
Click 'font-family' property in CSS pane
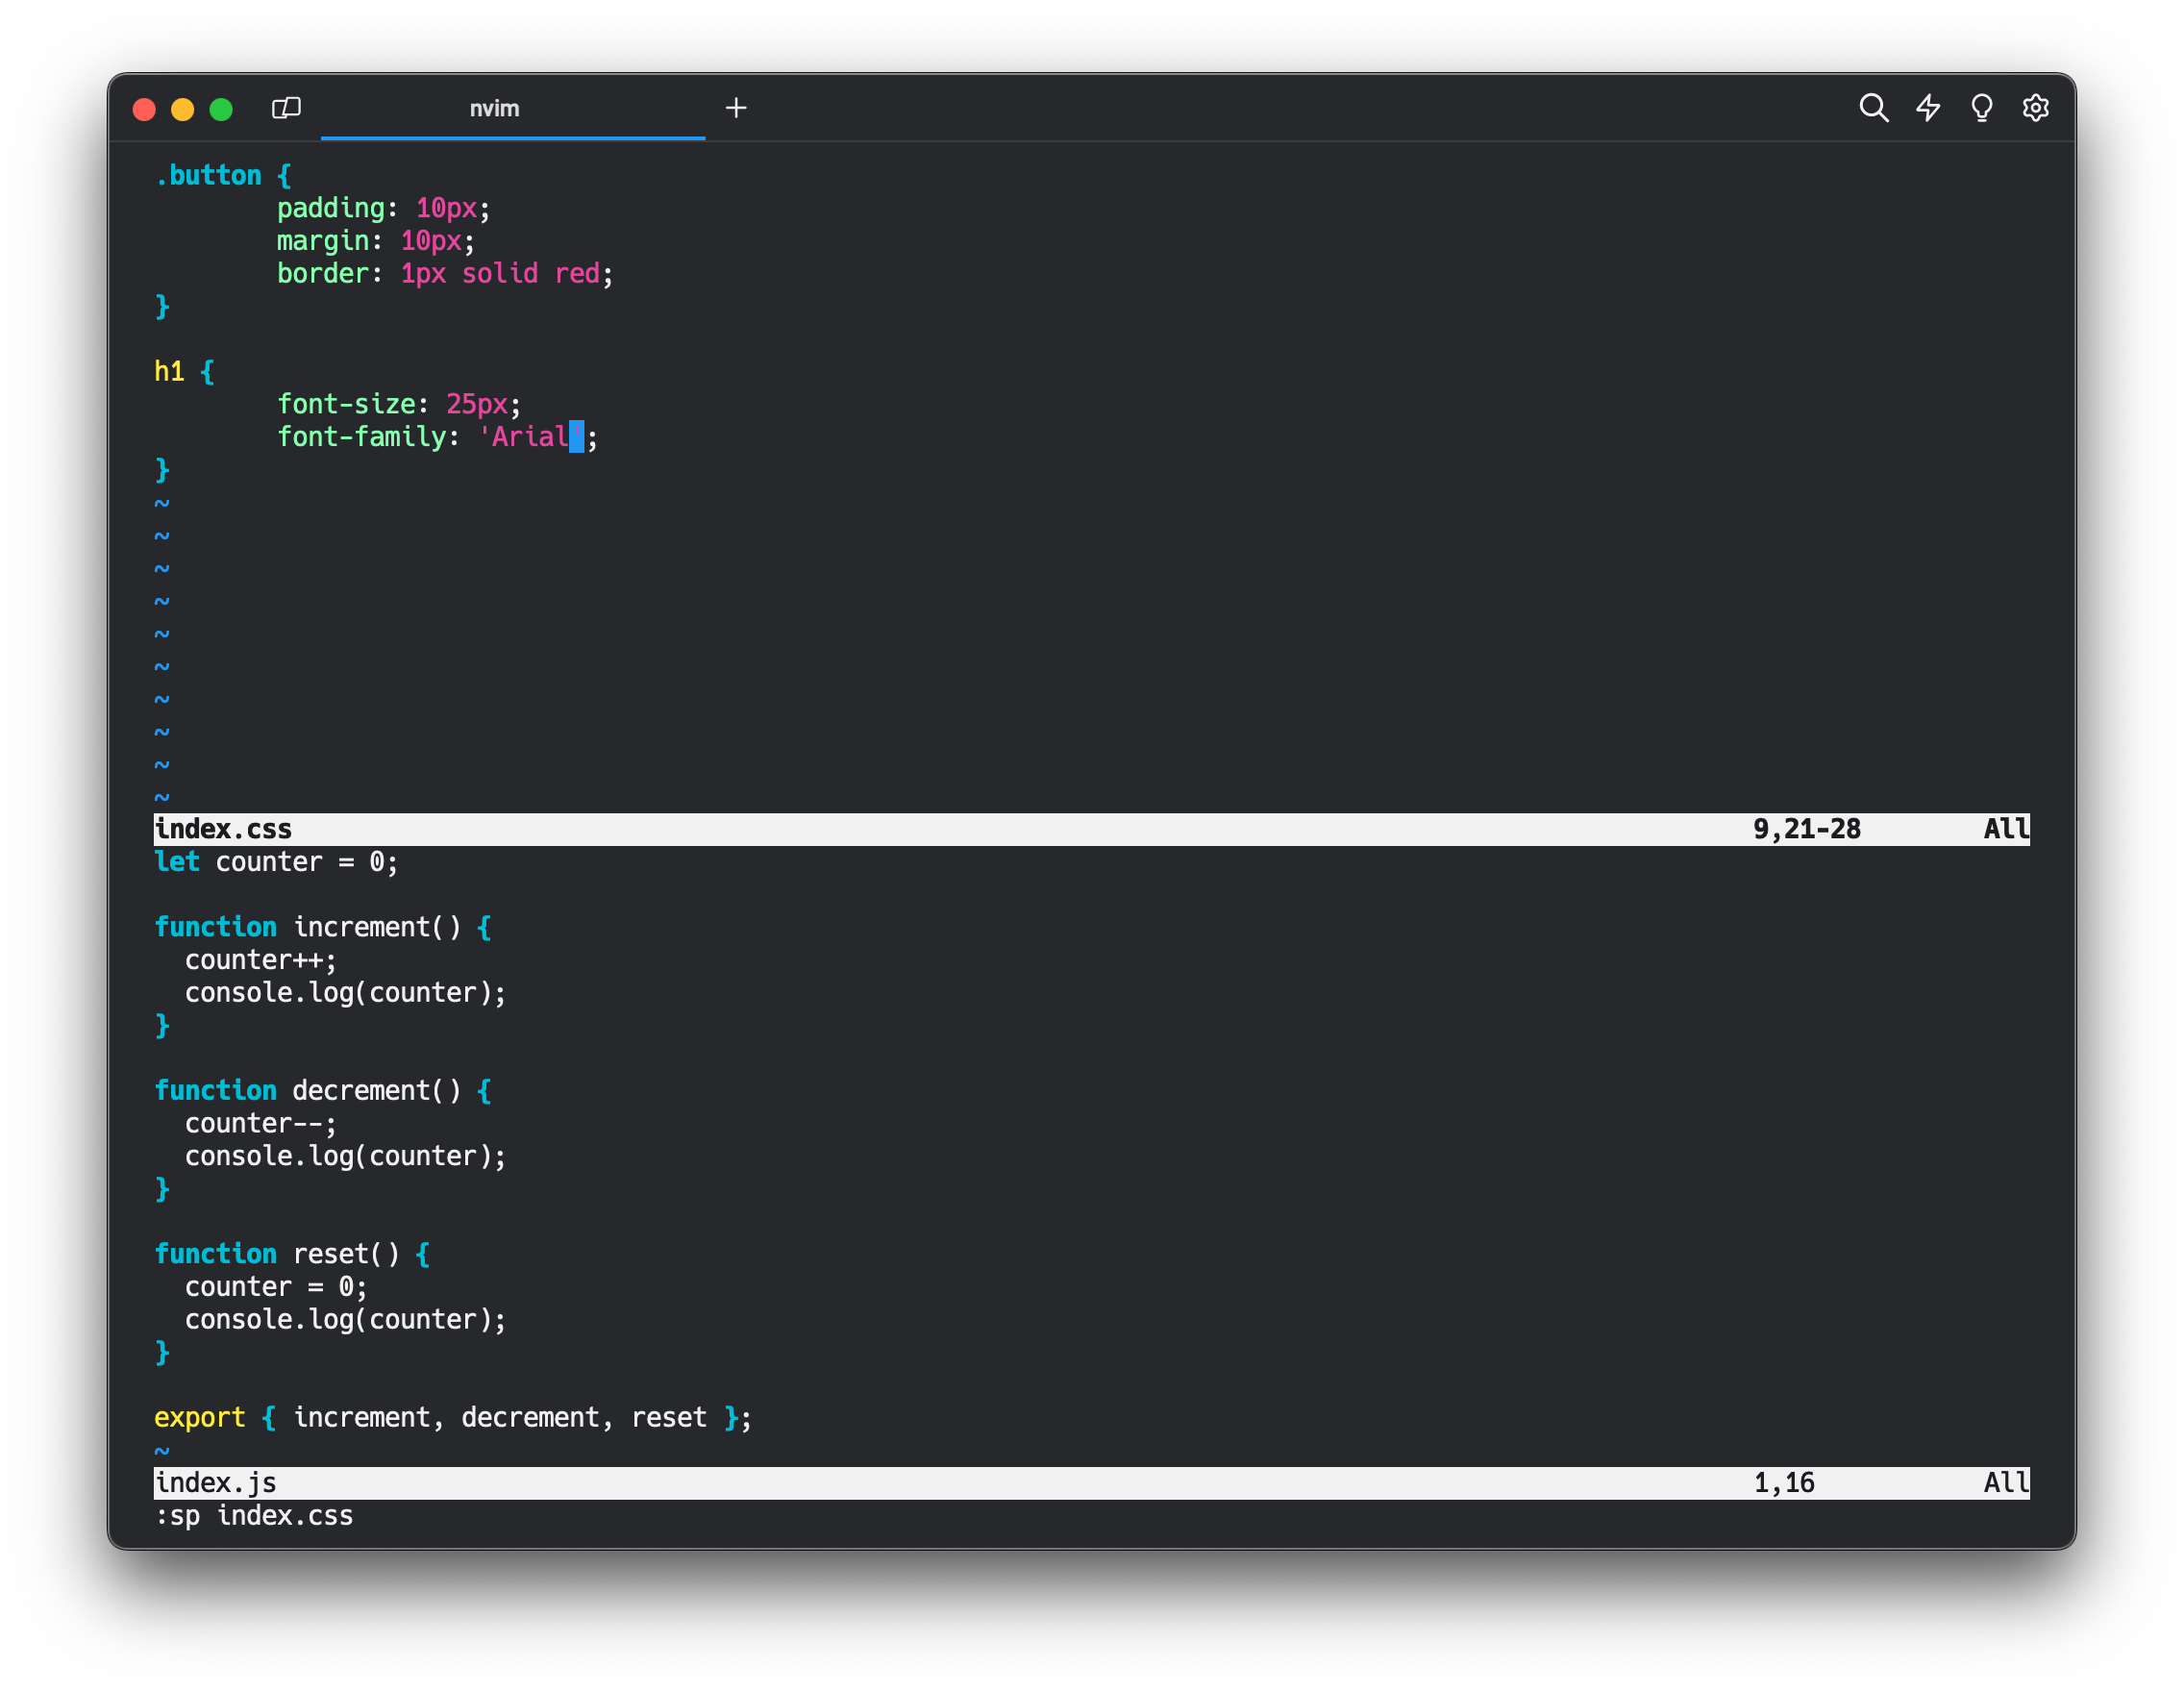point(361,437)
